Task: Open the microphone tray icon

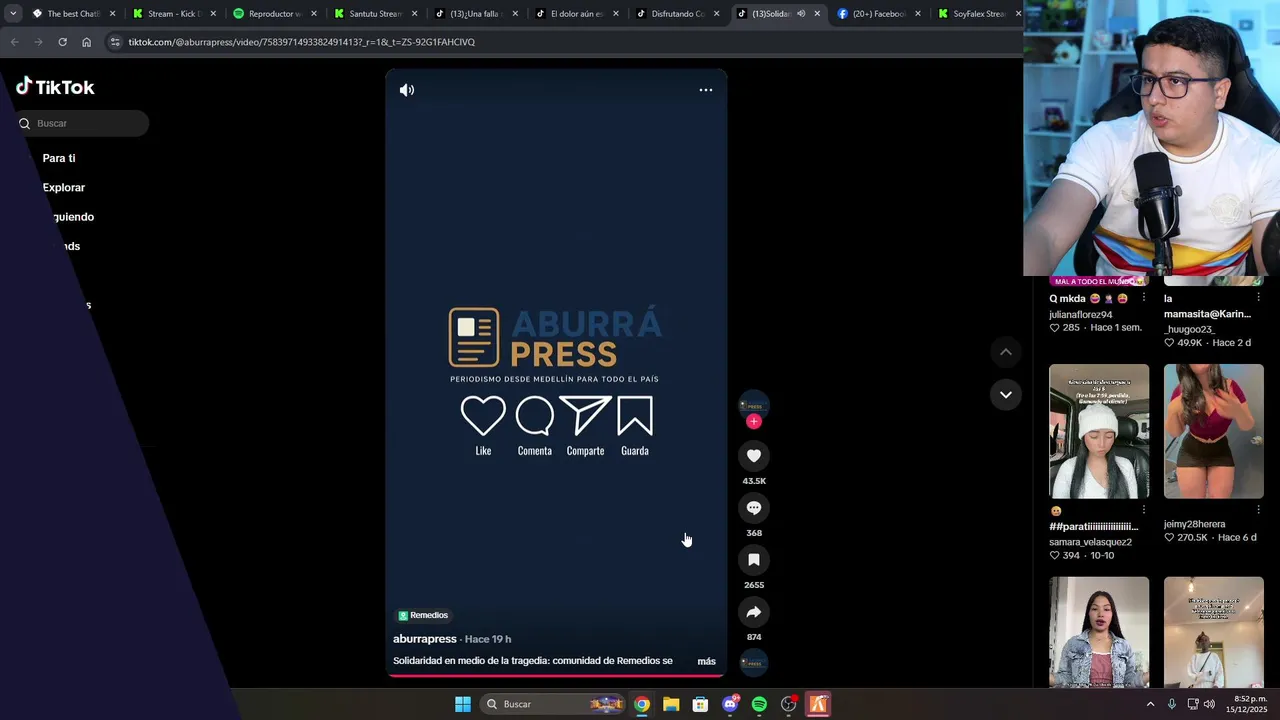Action: [1172, 704]
